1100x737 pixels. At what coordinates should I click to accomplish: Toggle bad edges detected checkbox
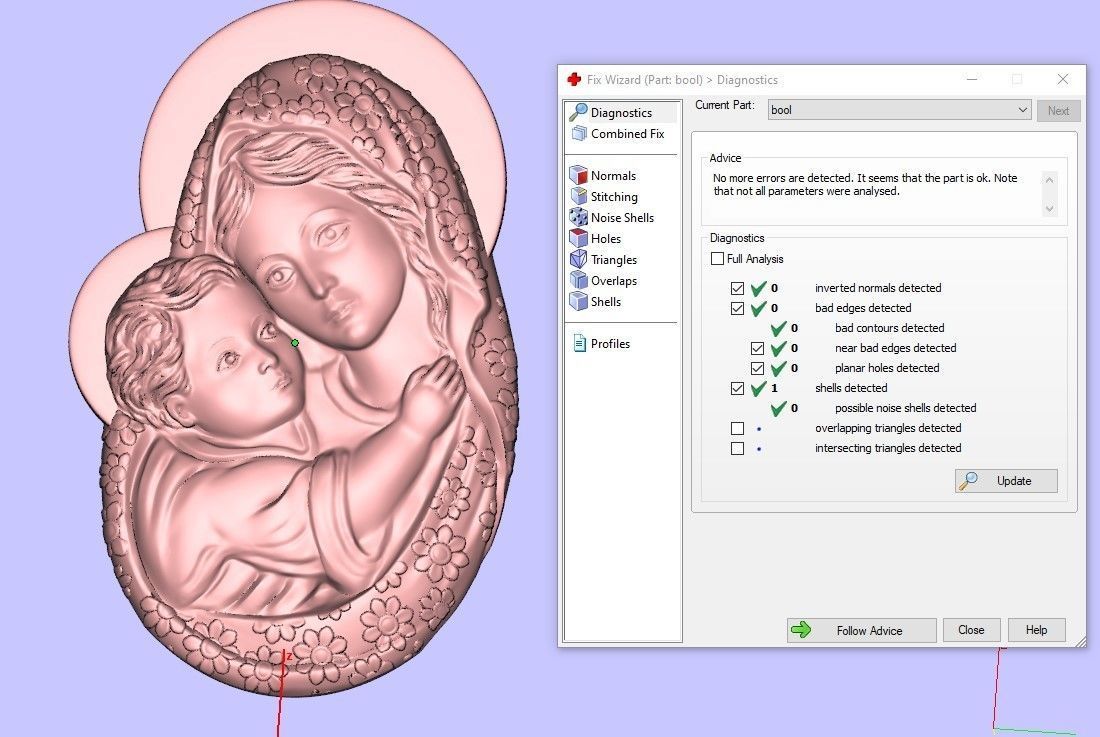(x=737, y=308)
